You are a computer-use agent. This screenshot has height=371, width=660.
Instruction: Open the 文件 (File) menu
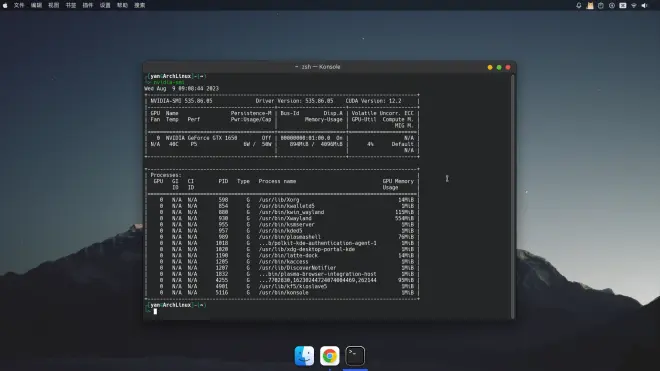click(x=19, y=5)
